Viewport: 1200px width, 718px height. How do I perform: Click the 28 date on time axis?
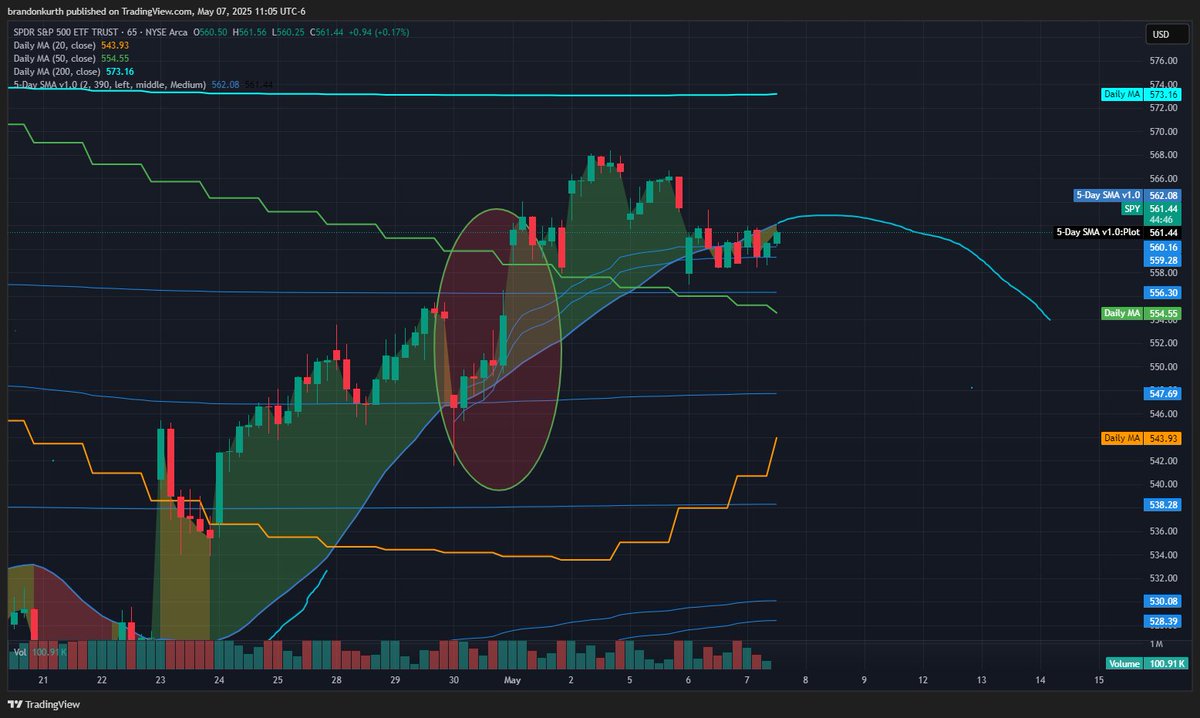337,680
